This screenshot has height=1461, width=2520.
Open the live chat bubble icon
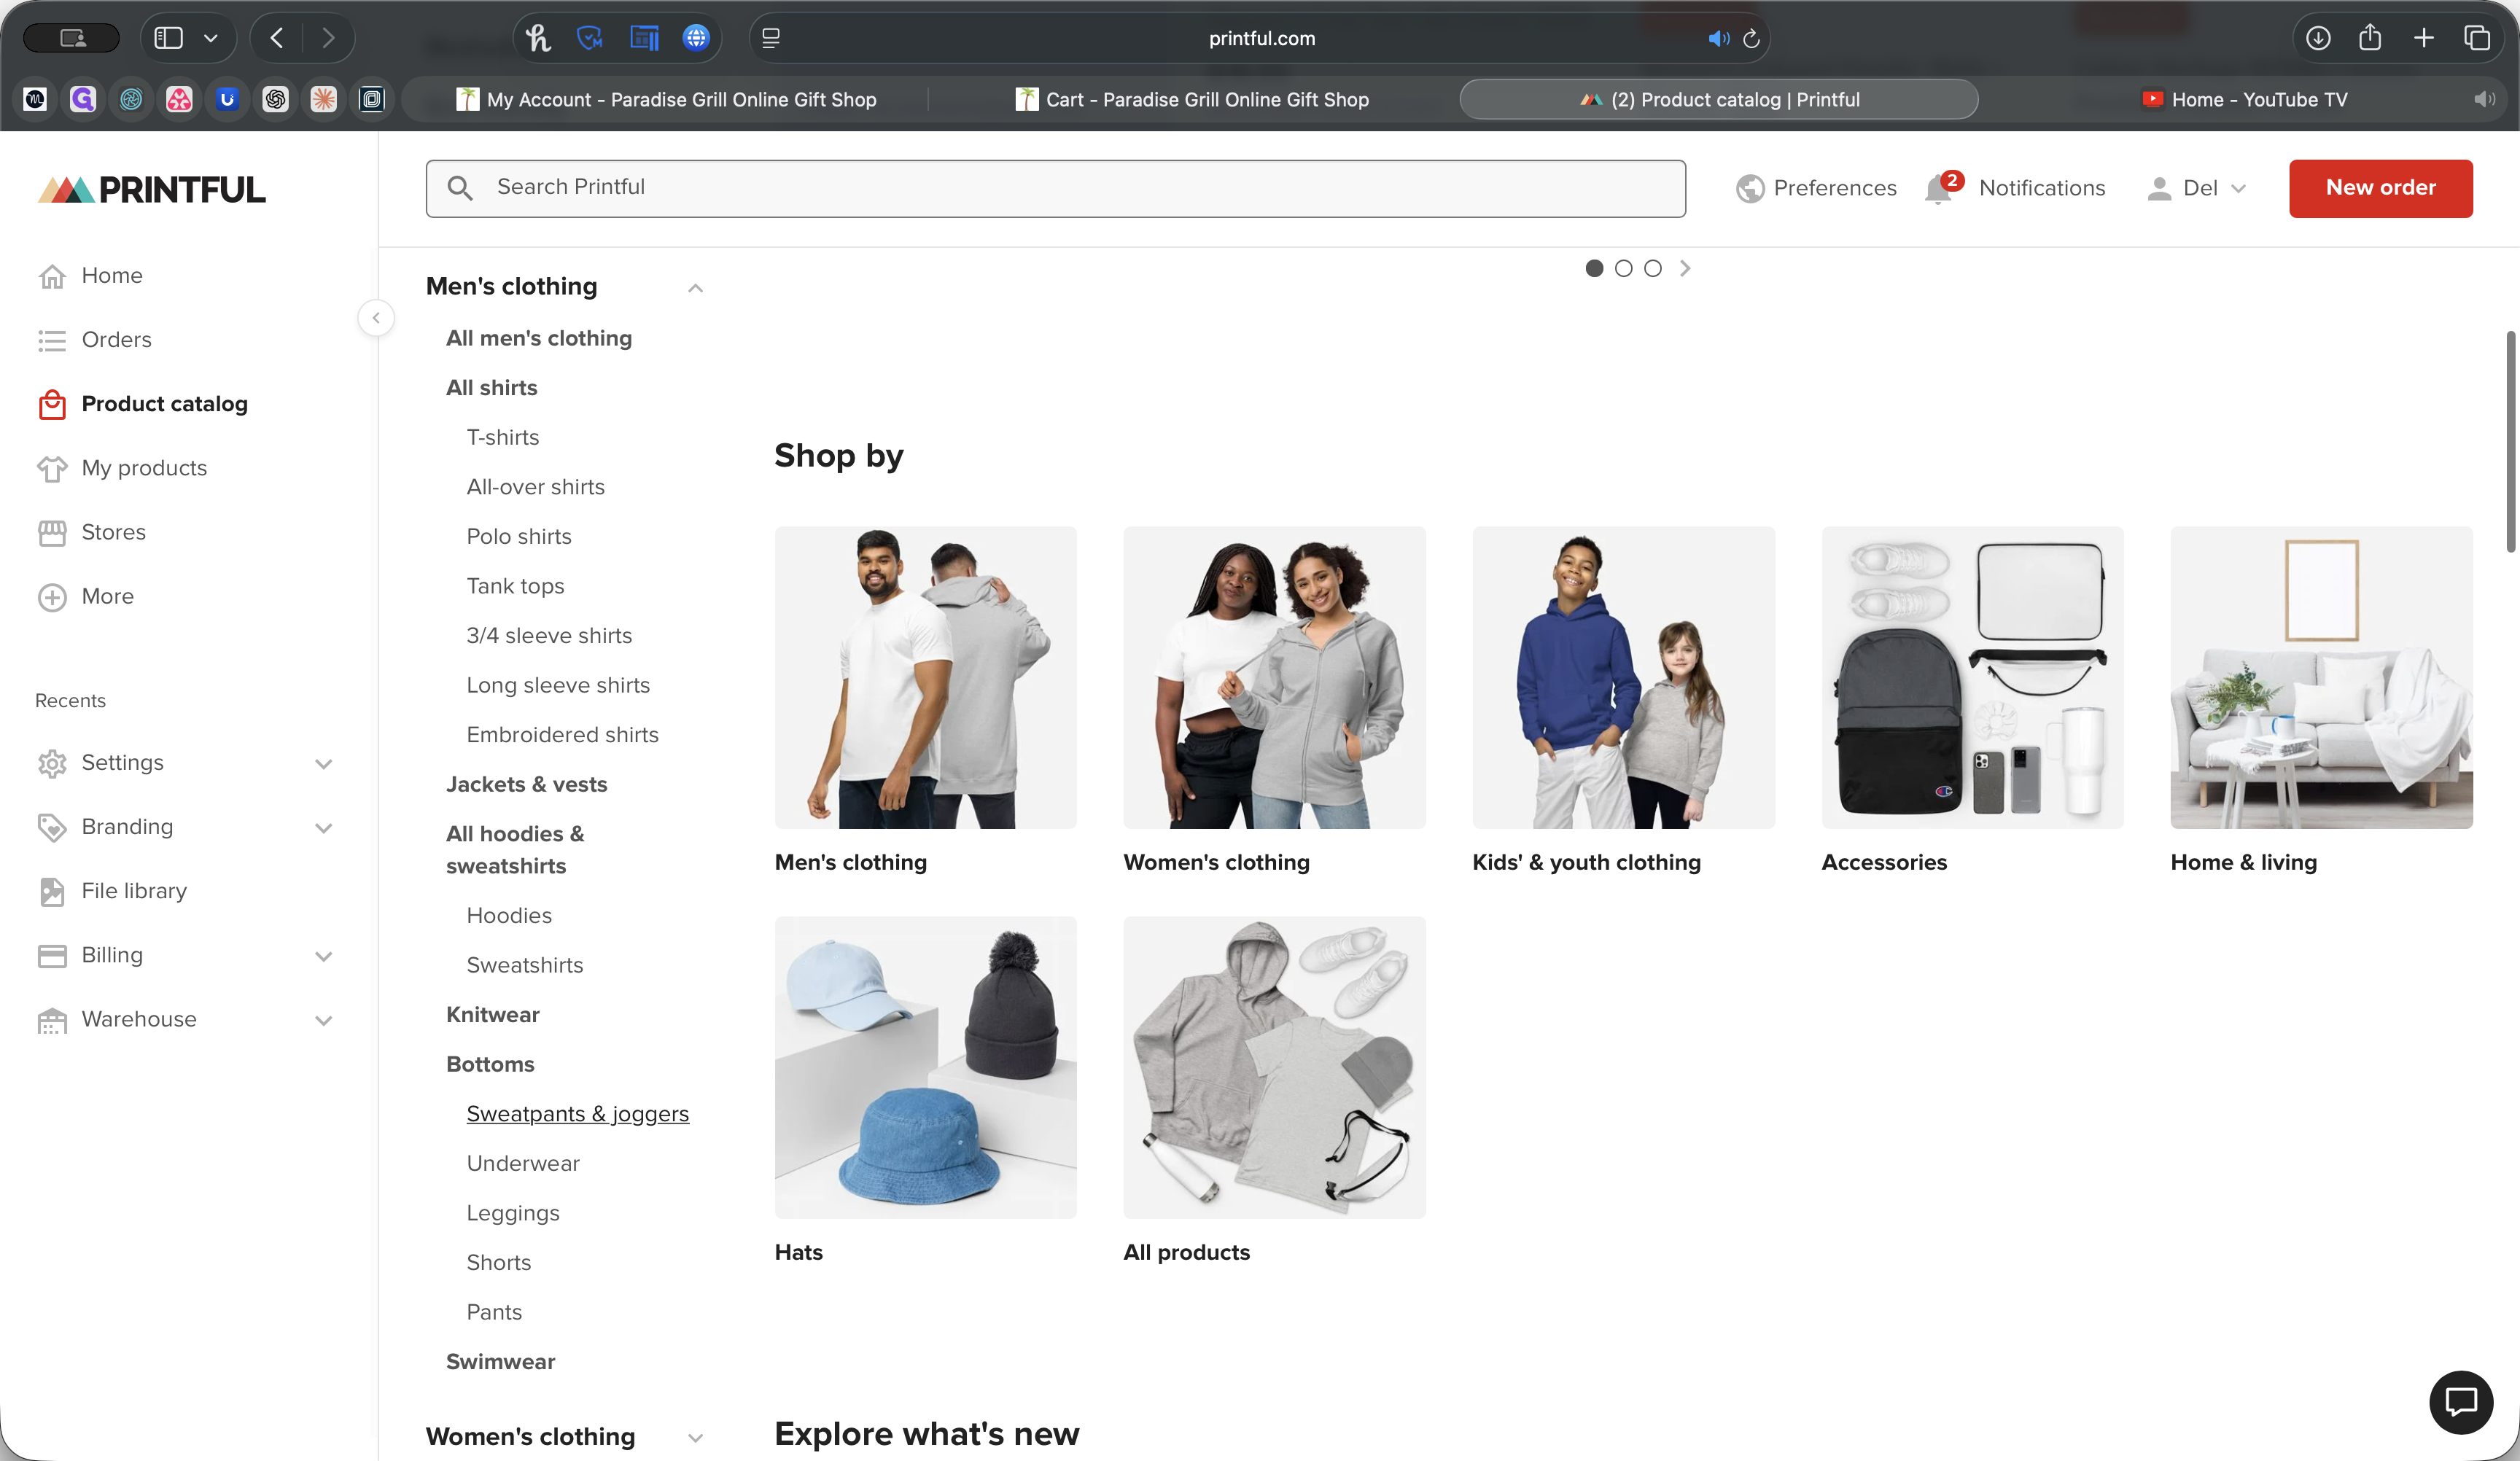2460,1401
